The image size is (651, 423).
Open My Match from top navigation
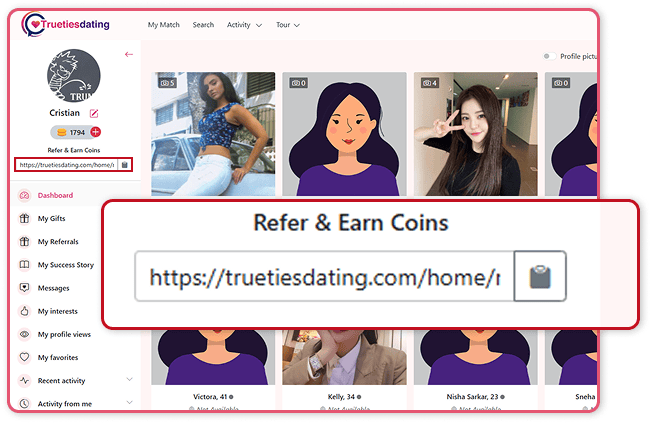click(x=164, y=25)
